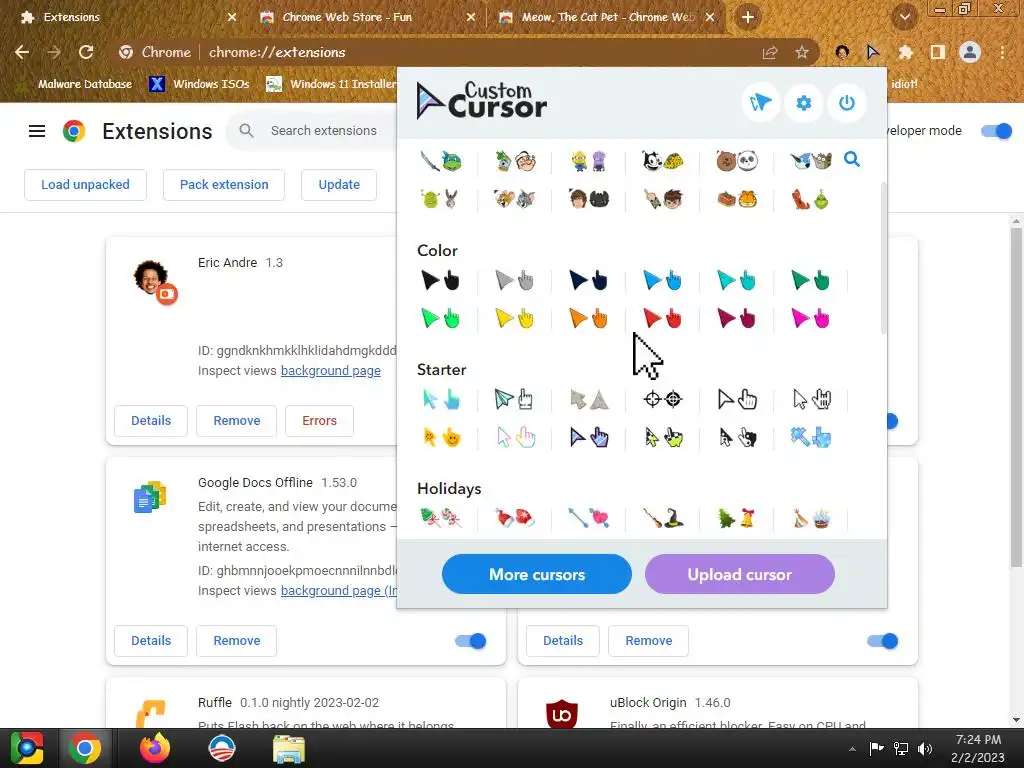1024x768 pixels.
Task: Open the tab search dropdown arrow
Action: click(x=905, y=18)
